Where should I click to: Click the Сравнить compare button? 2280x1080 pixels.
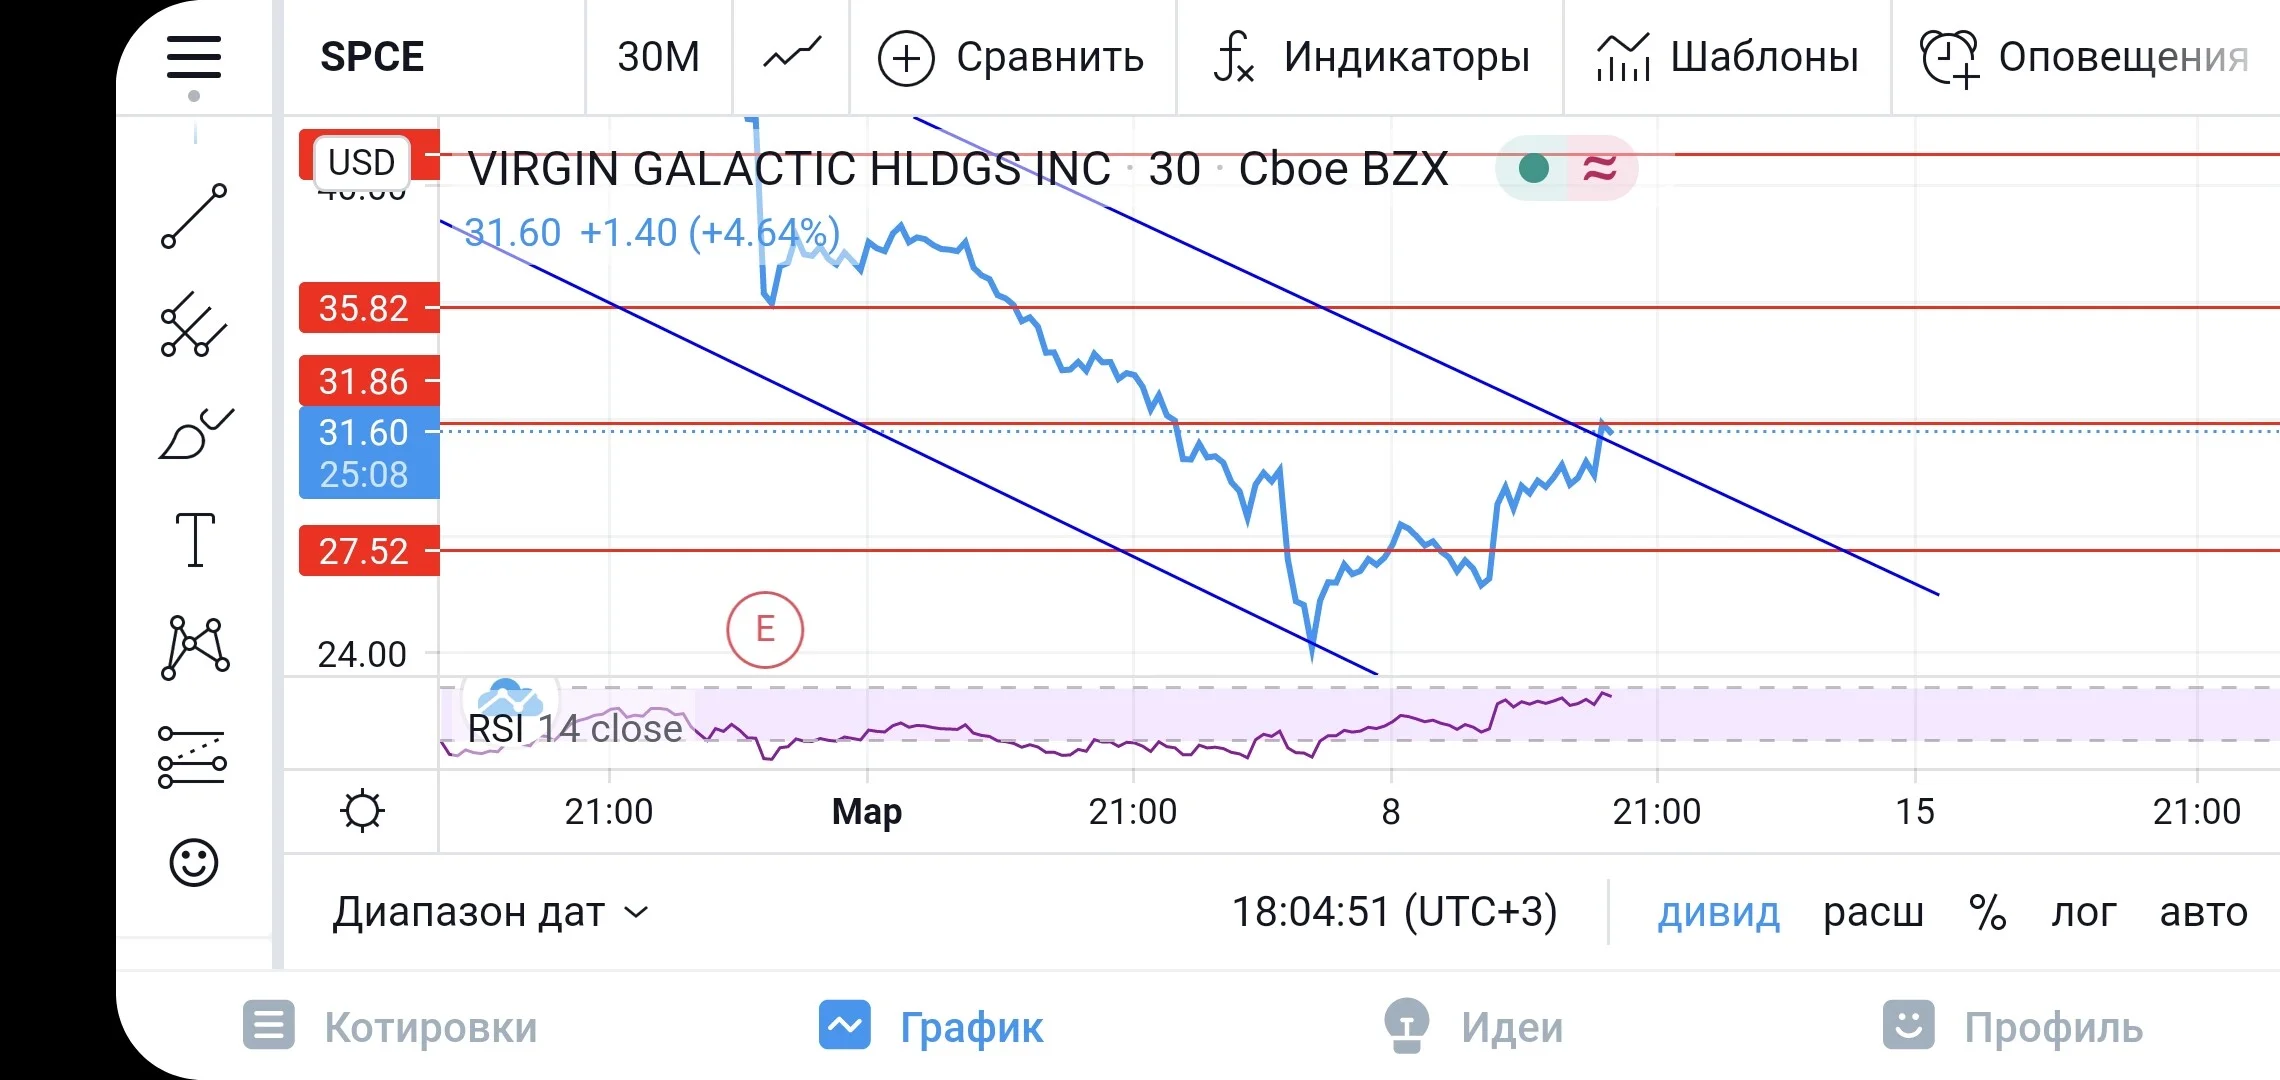(x=1011, y=57)
